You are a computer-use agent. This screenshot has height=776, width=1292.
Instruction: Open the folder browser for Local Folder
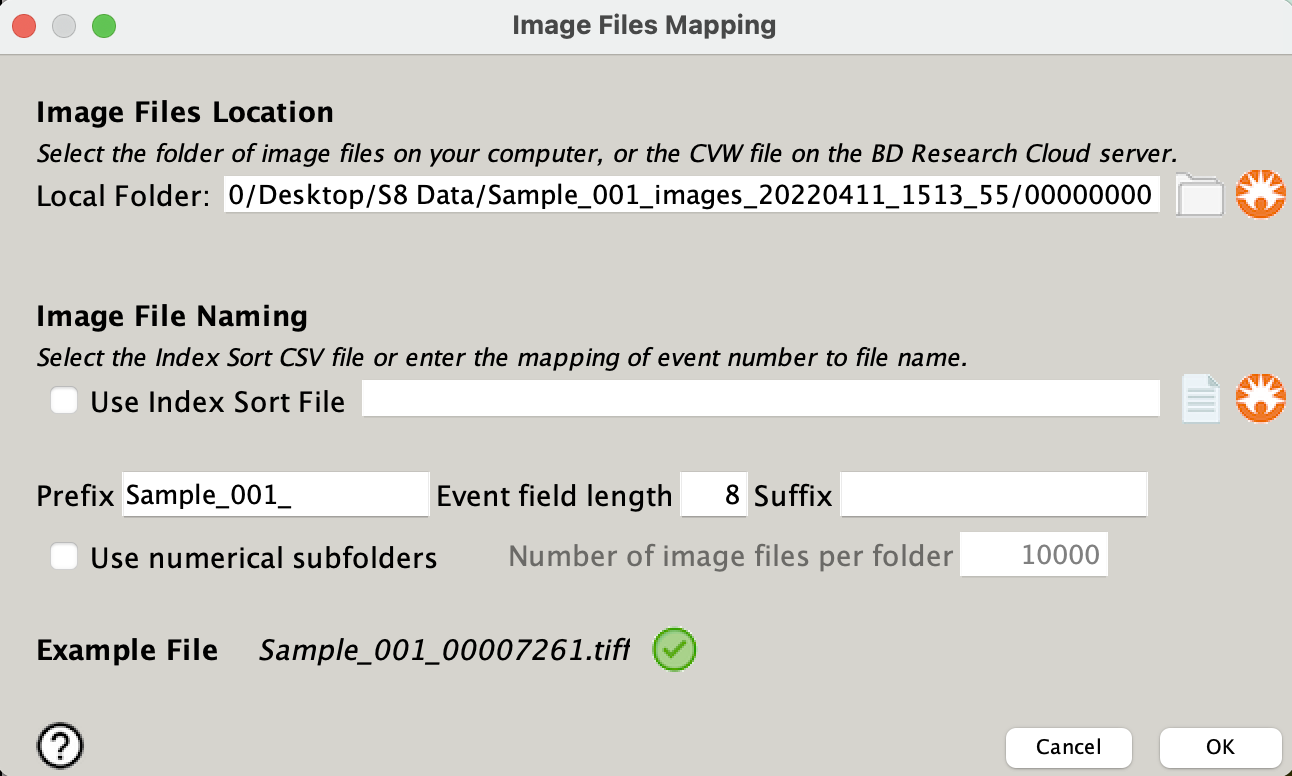[x=1200, y=195]
